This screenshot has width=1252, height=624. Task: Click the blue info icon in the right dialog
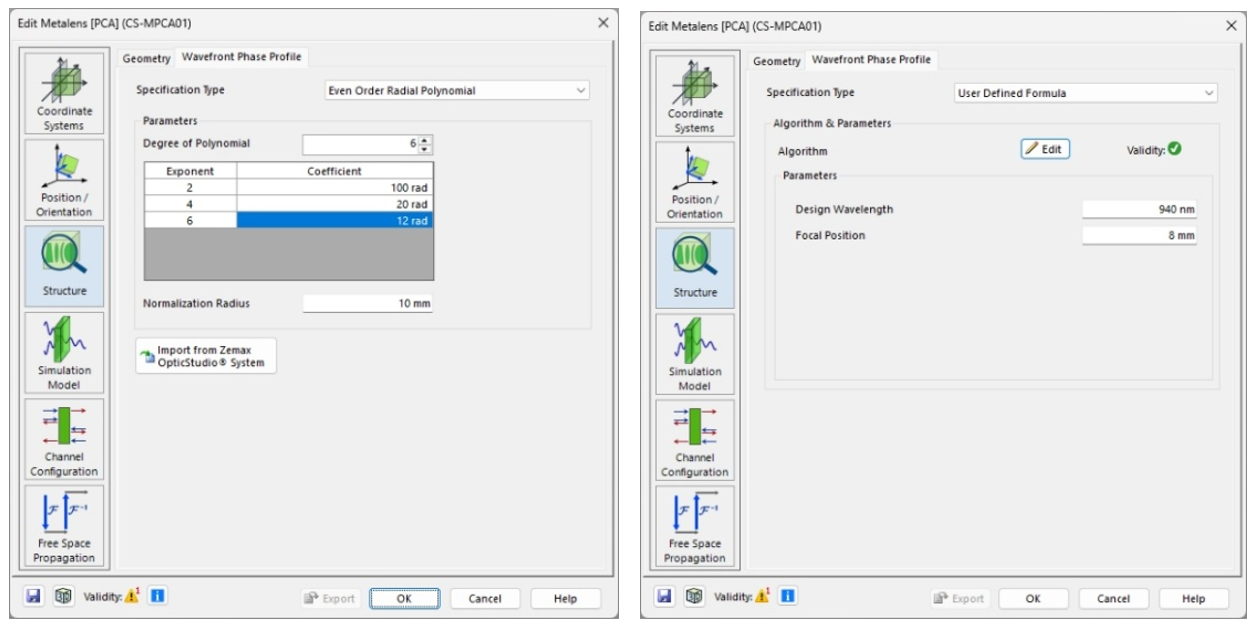coord(788,597)
